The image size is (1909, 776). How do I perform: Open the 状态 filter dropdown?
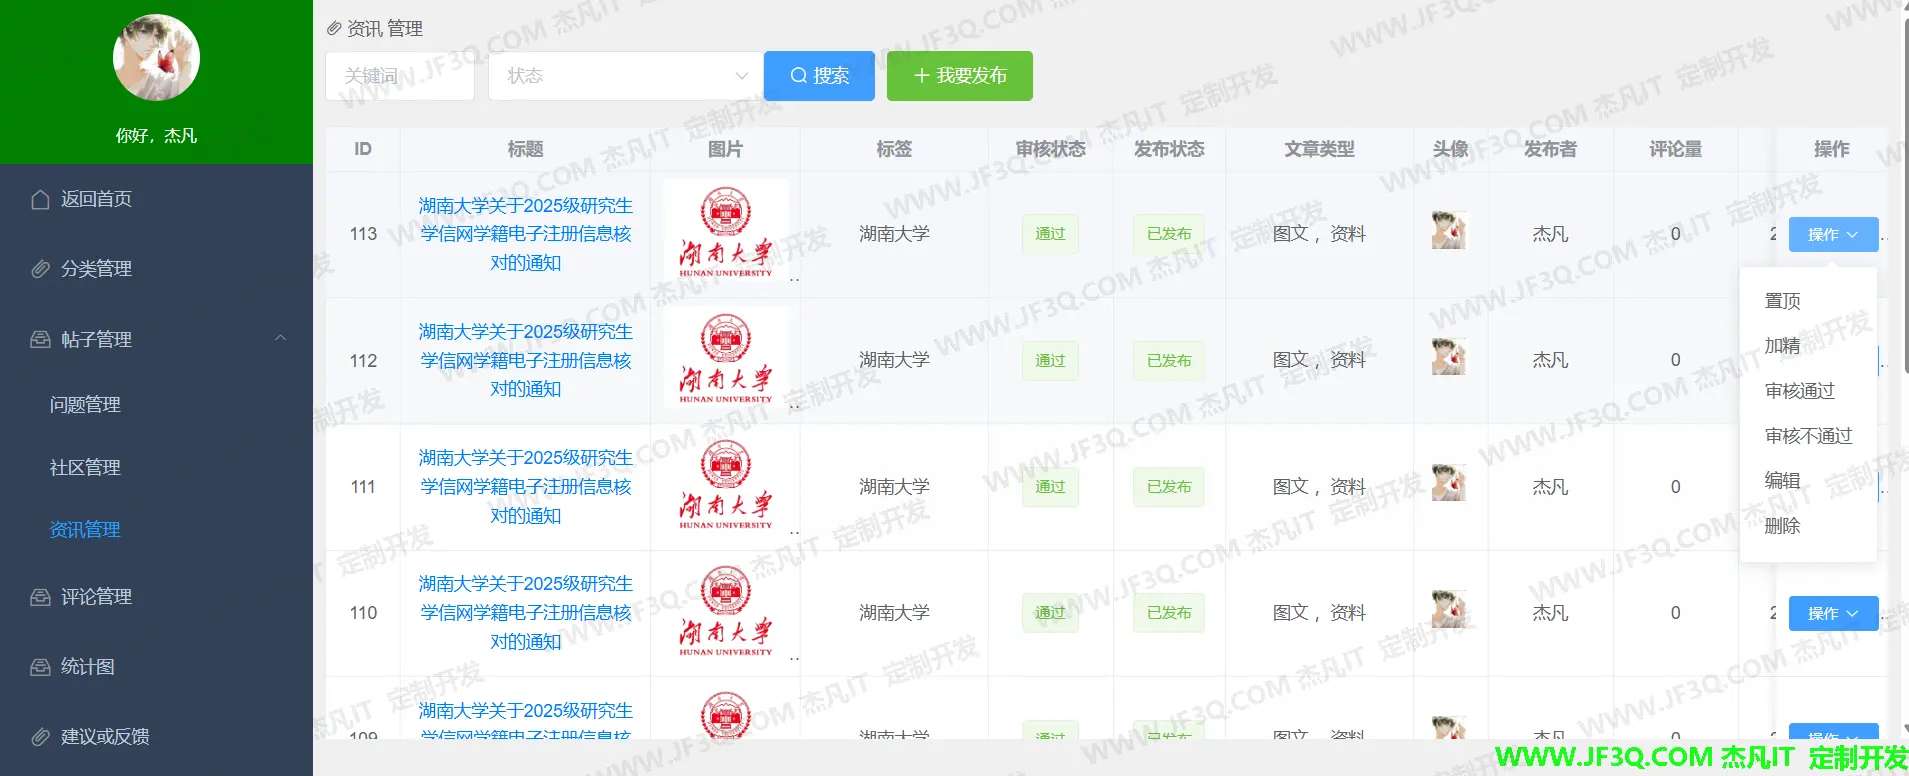tap(625, 76)
